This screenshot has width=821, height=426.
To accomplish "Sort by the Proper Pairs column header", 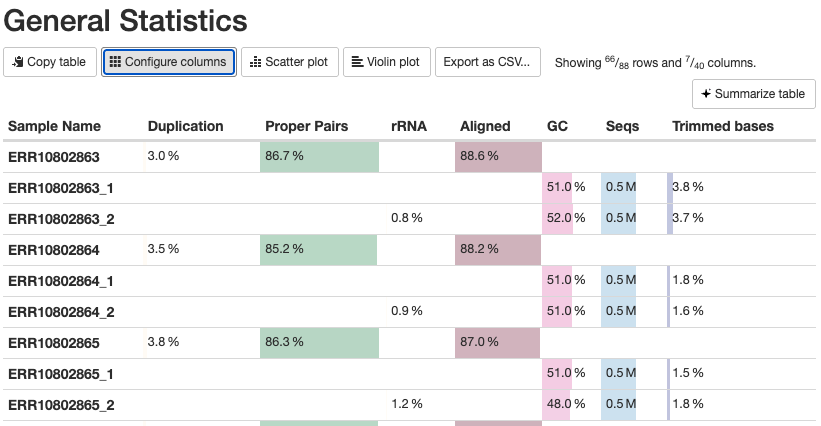I will point(306,126).
